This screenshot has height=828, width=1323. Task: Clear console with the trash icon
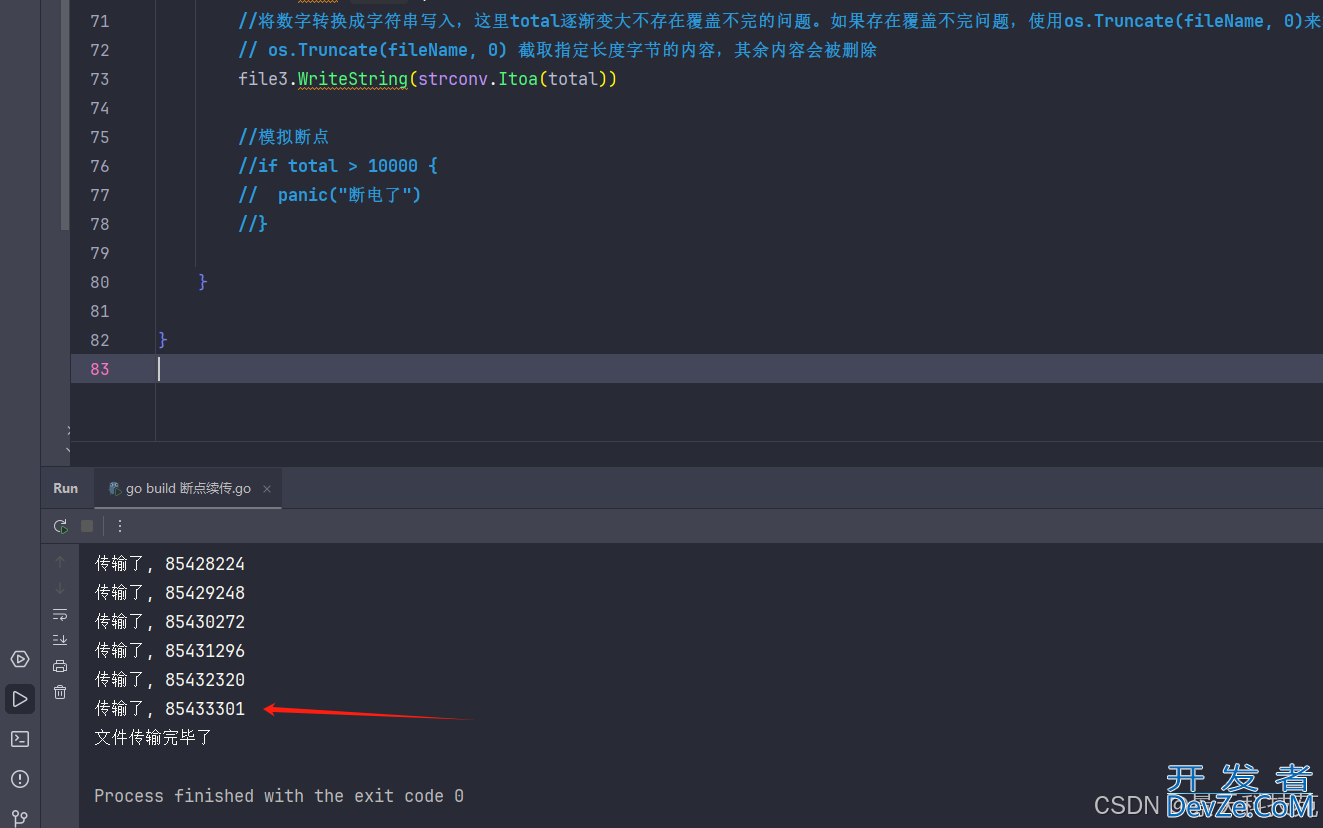60,692
